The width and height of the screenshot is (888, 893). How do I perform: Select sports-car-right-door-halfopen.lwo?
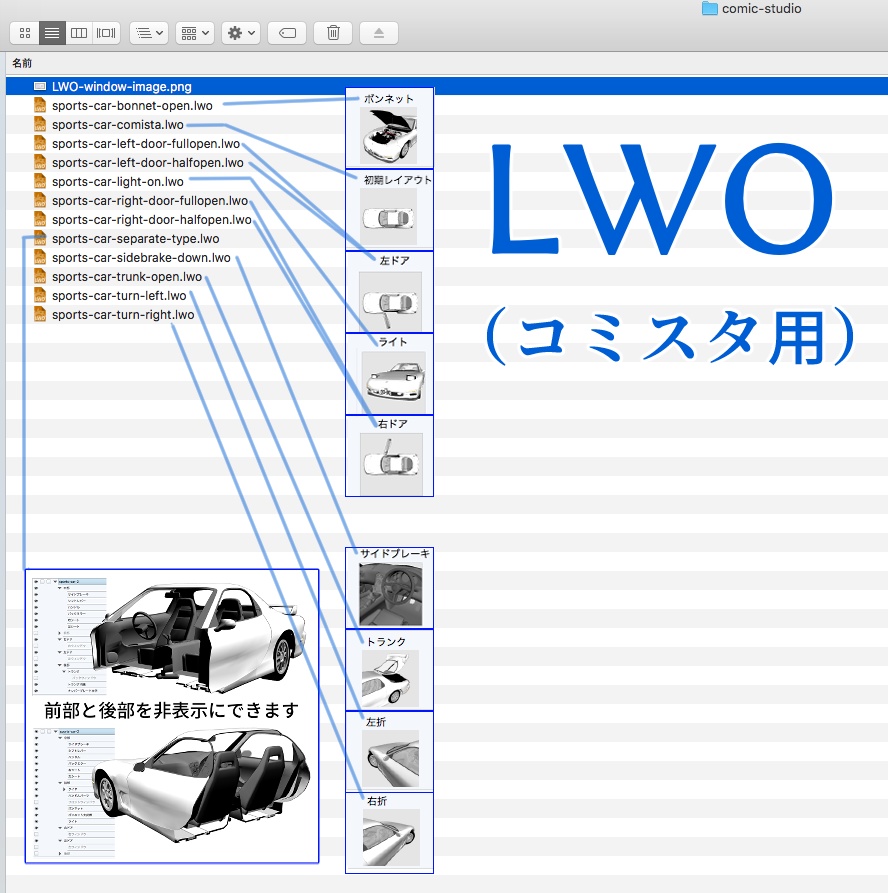pyautogui.click(x=152, y=220)
